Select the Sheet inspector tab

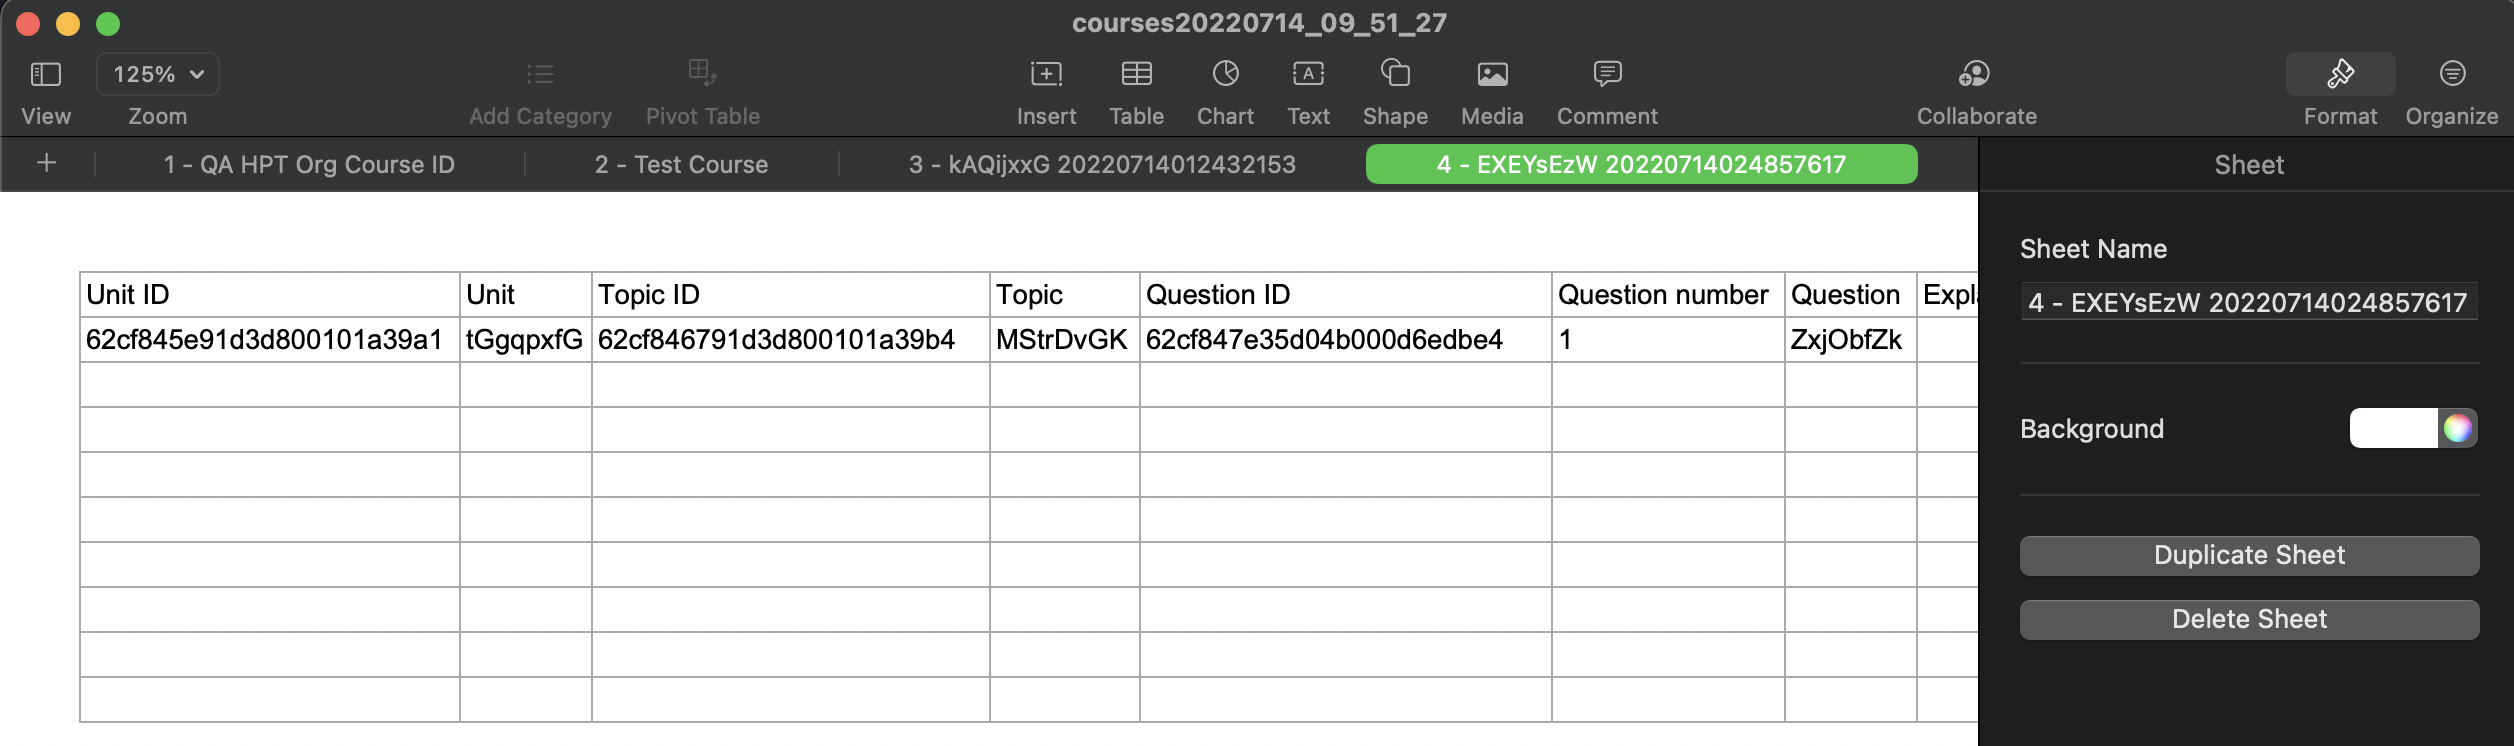(2248, 165)
